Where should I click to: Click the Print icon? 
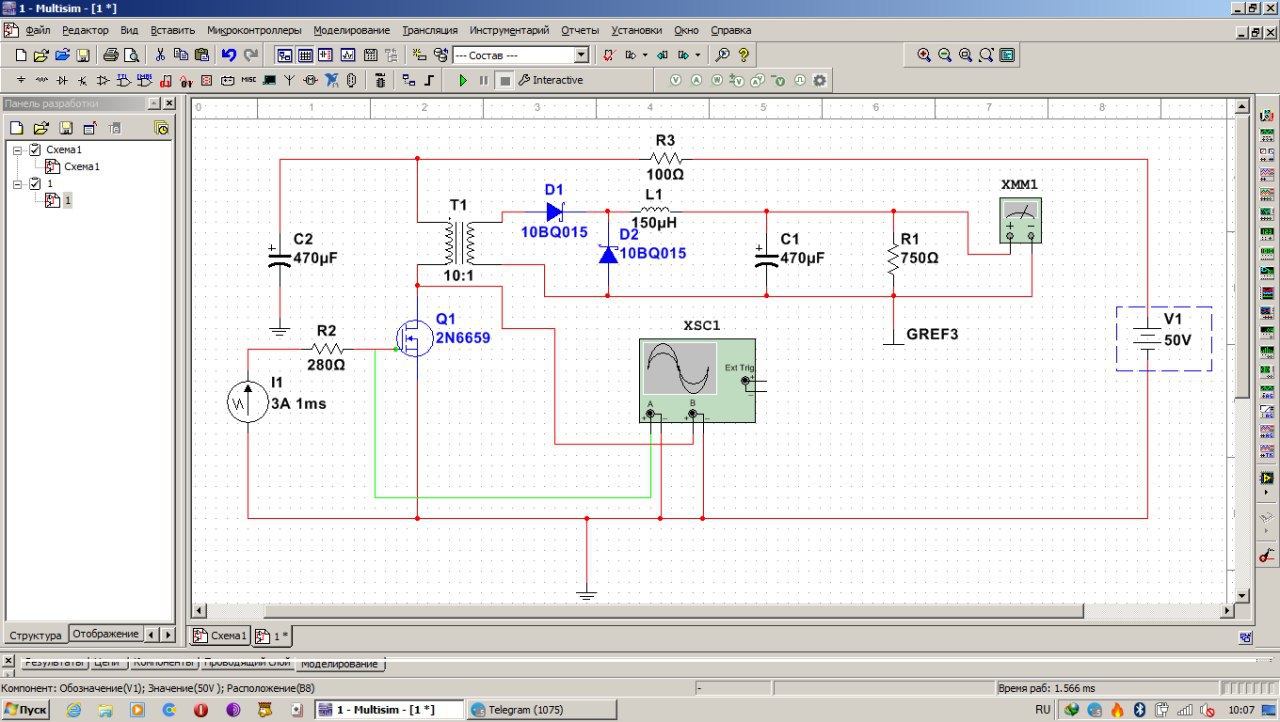[x=111, y=55]
